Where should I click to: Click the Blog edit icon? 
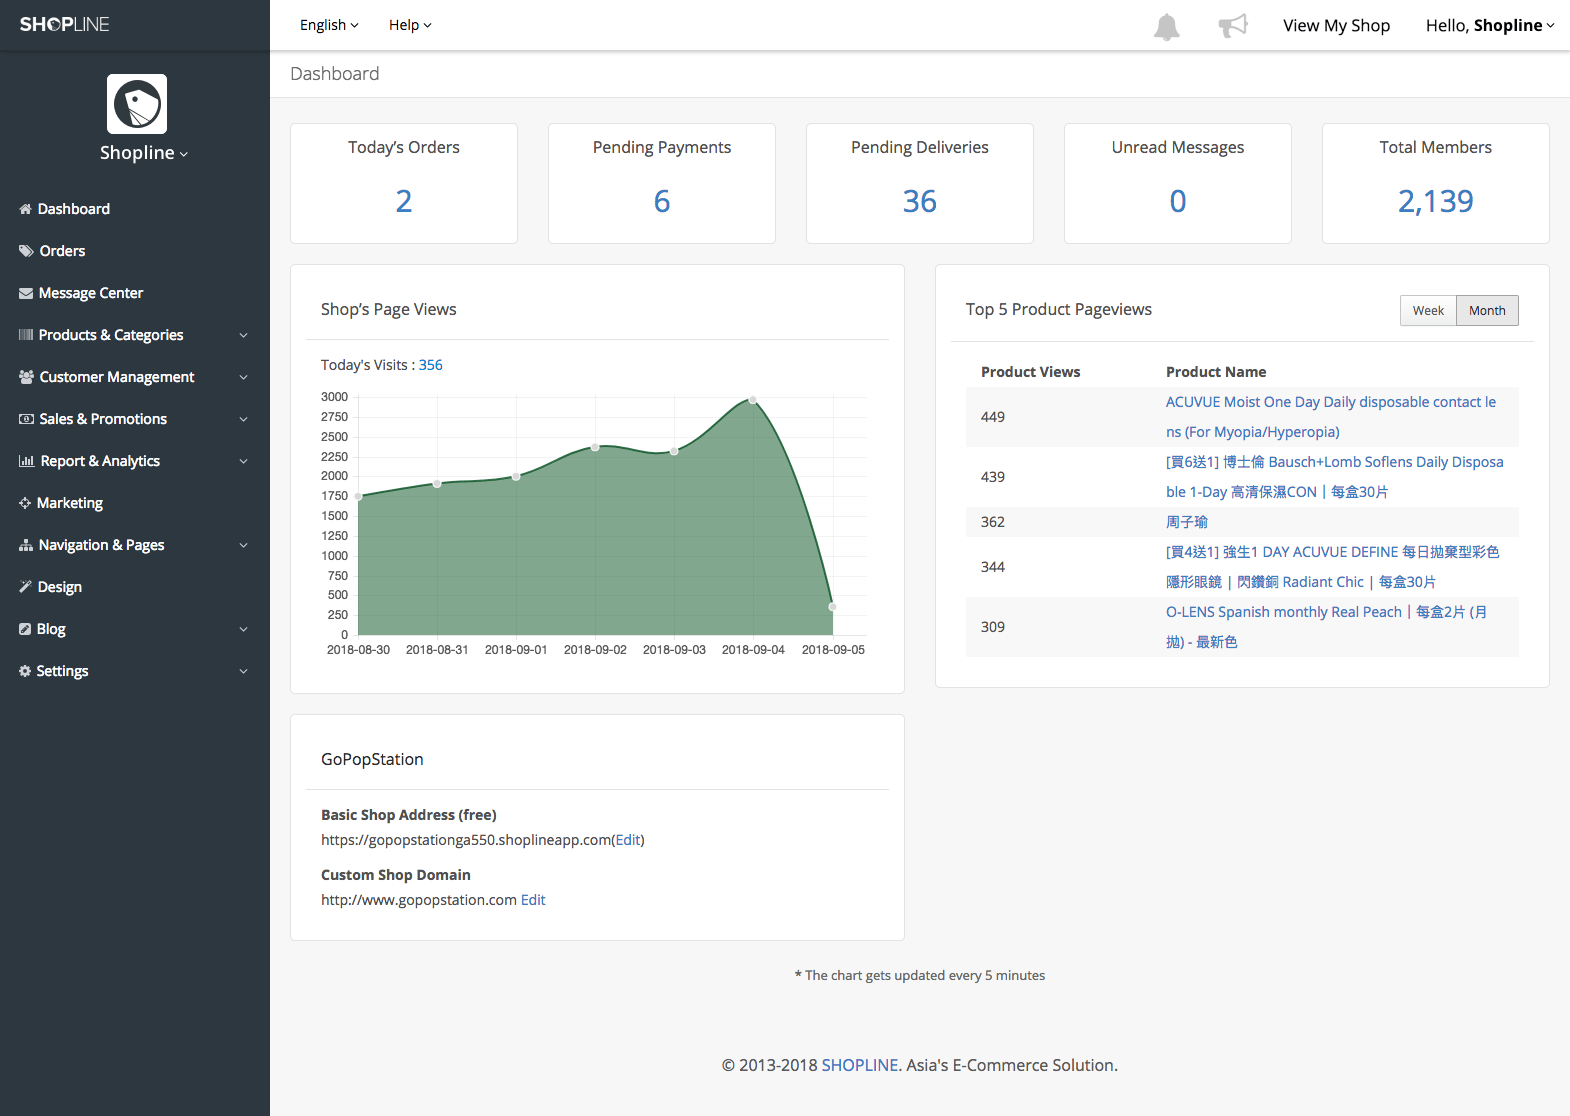(x=25, y=629)
